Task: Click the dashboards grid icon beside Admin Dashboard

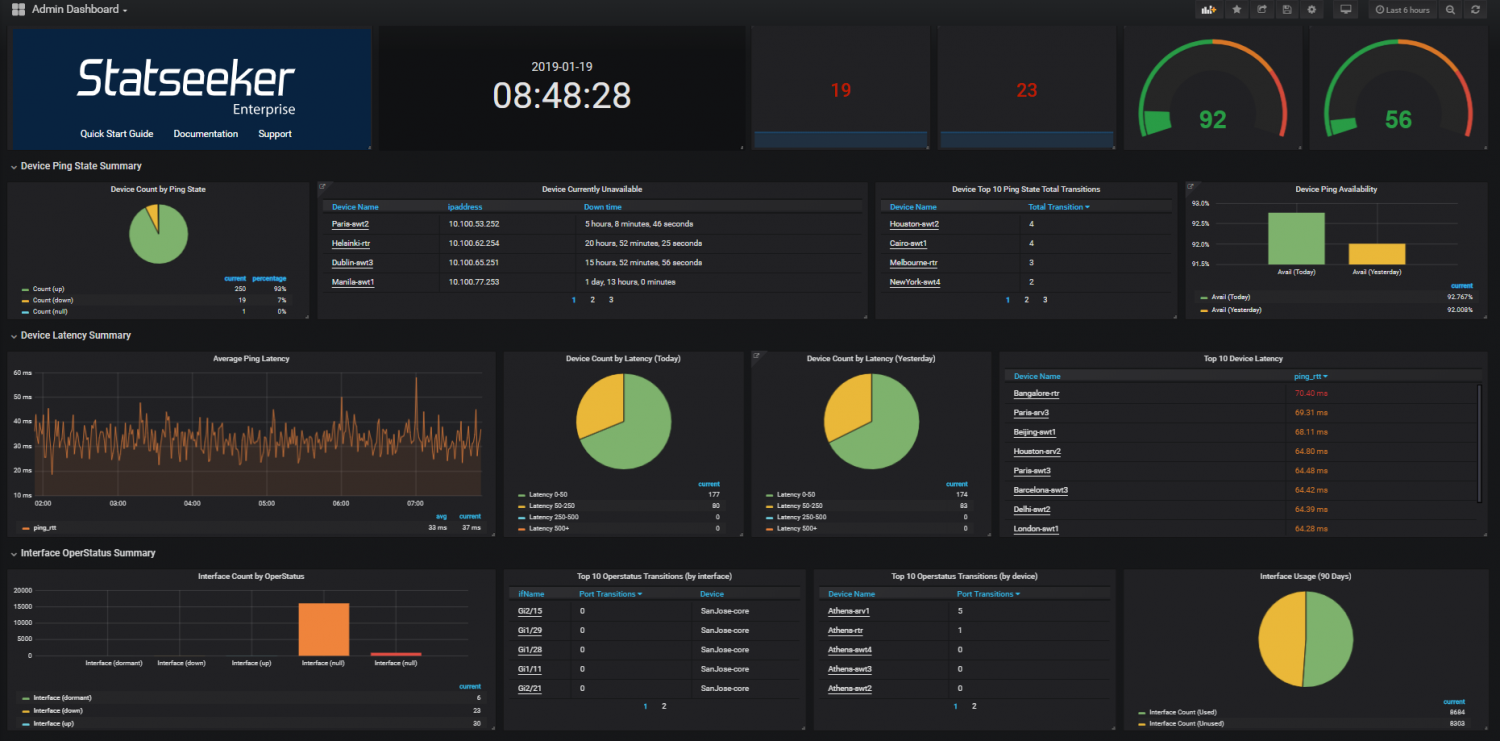Action: [18, 10]
